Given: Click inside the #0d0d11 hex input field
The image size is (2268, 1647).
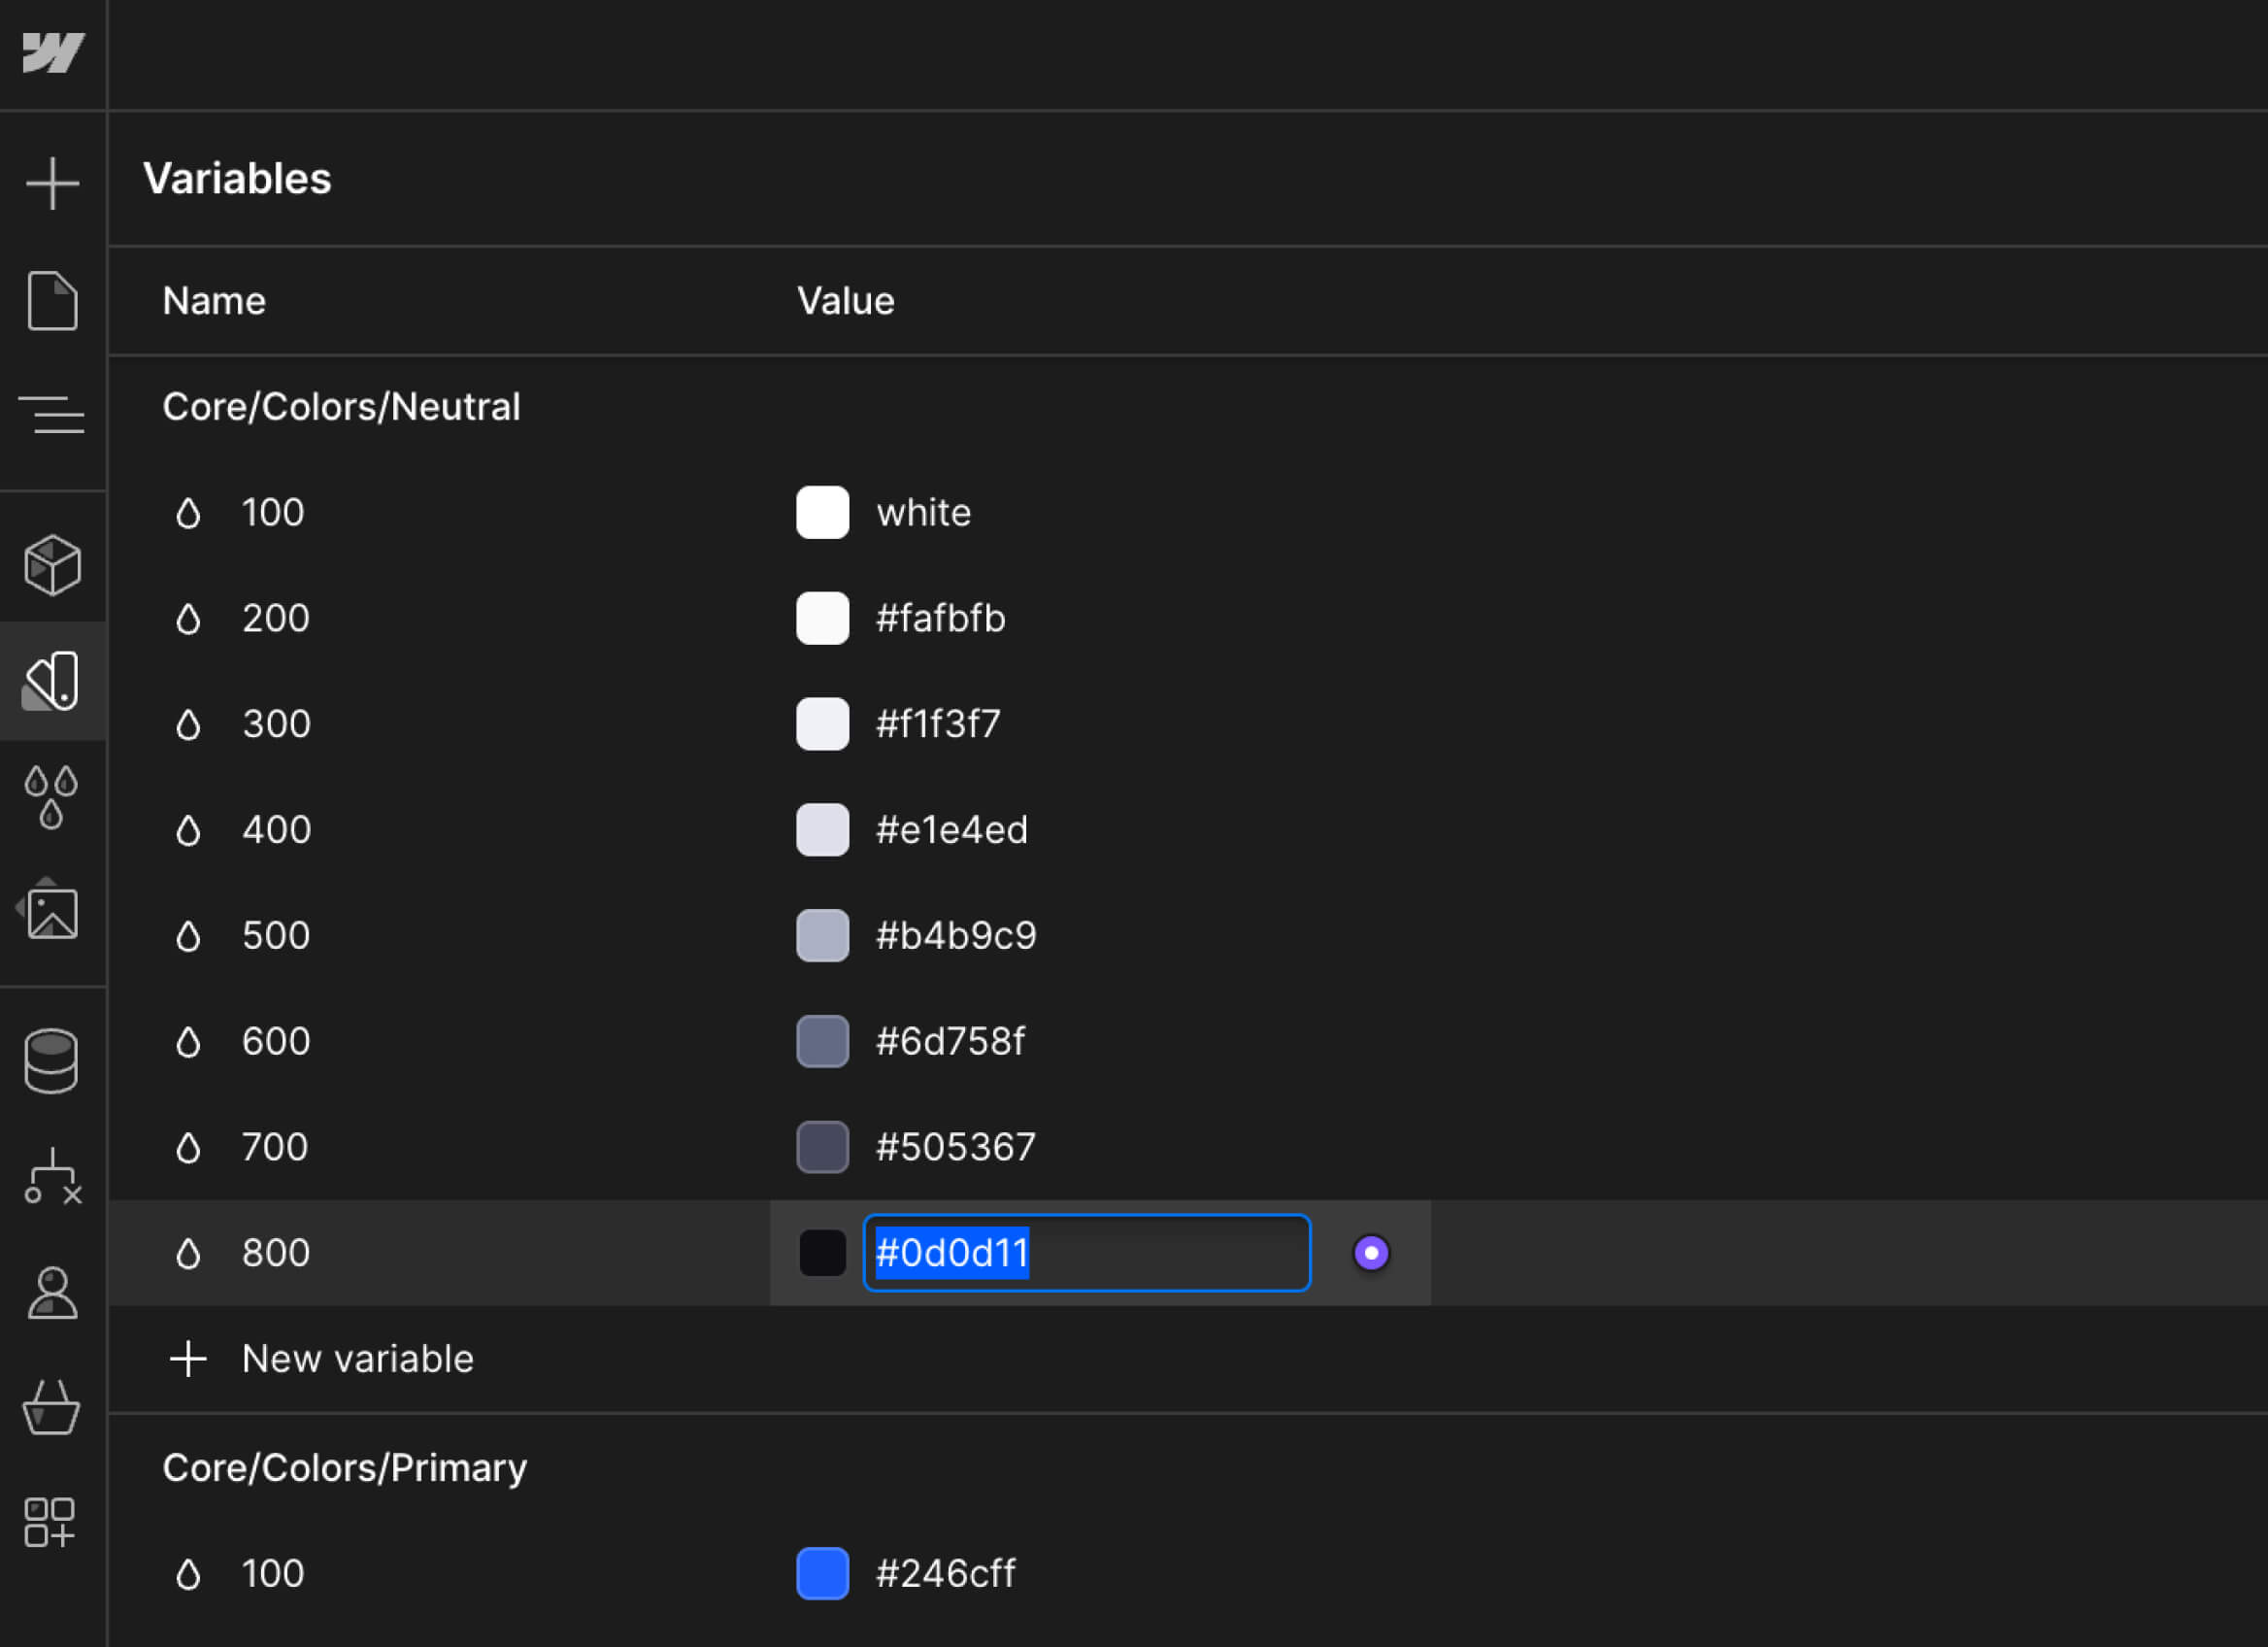Looking at the screenshot, I should (1085, 1252).
